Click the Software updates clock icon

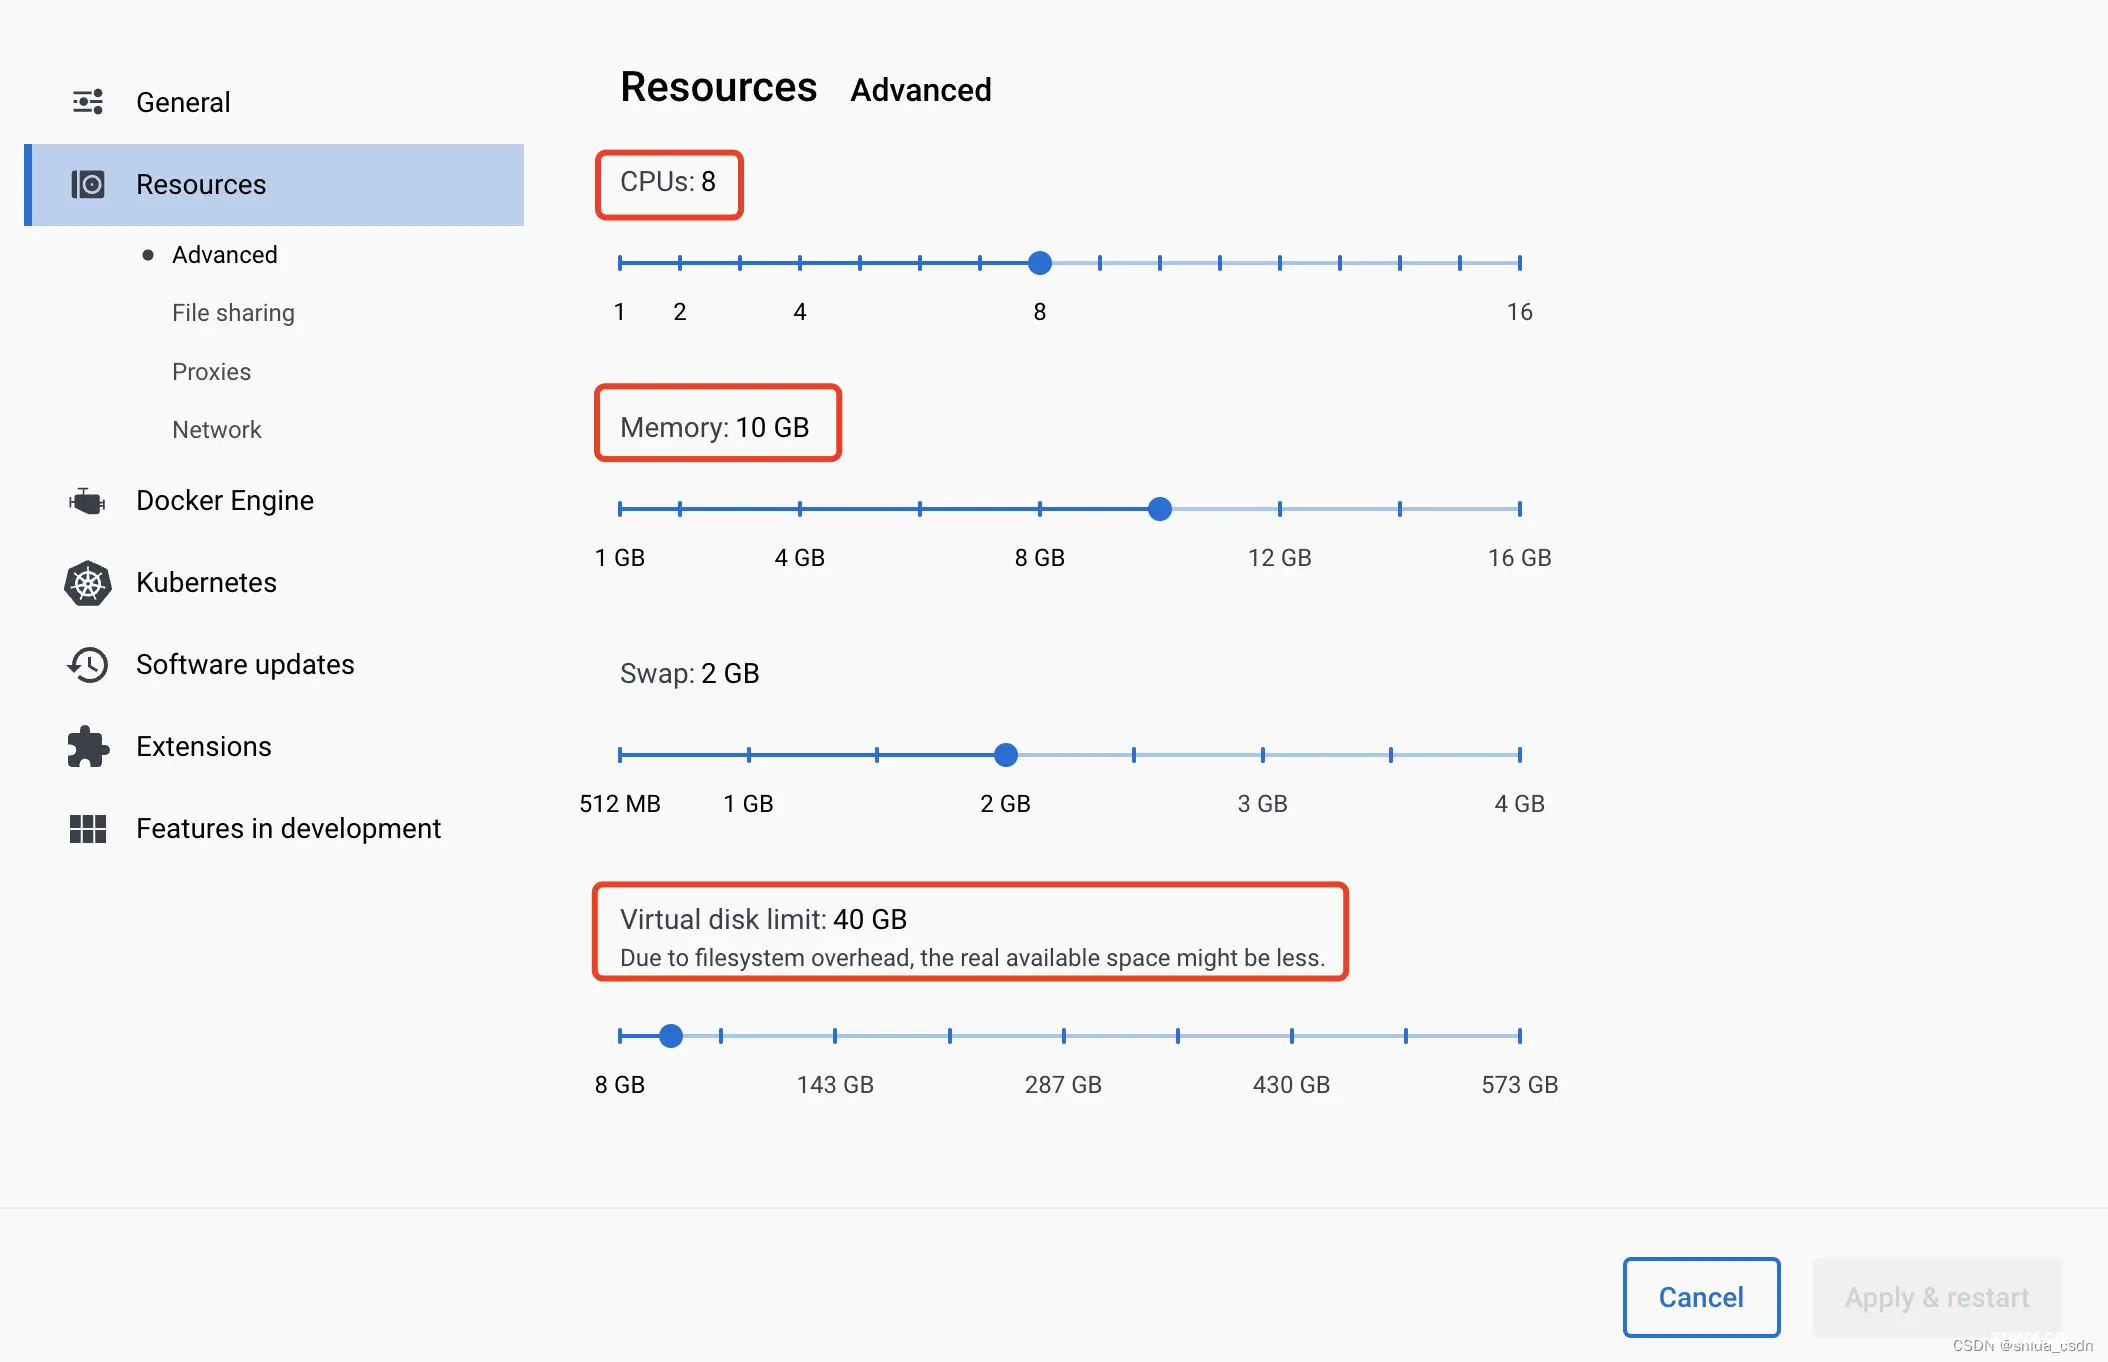[88, 665]
